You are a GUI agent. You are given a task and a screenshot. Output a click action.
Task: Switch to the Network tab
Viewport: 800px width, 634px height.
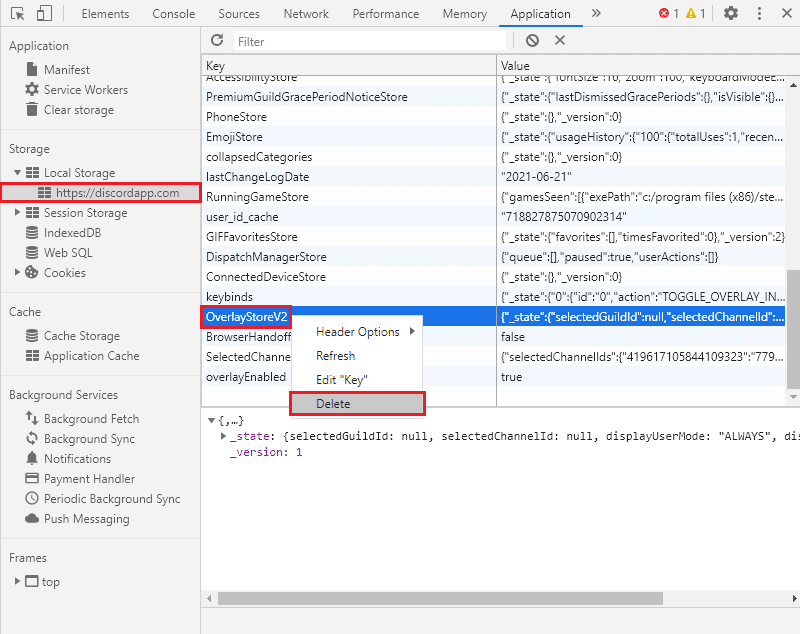pyautogui.click(x=306, y=14)
